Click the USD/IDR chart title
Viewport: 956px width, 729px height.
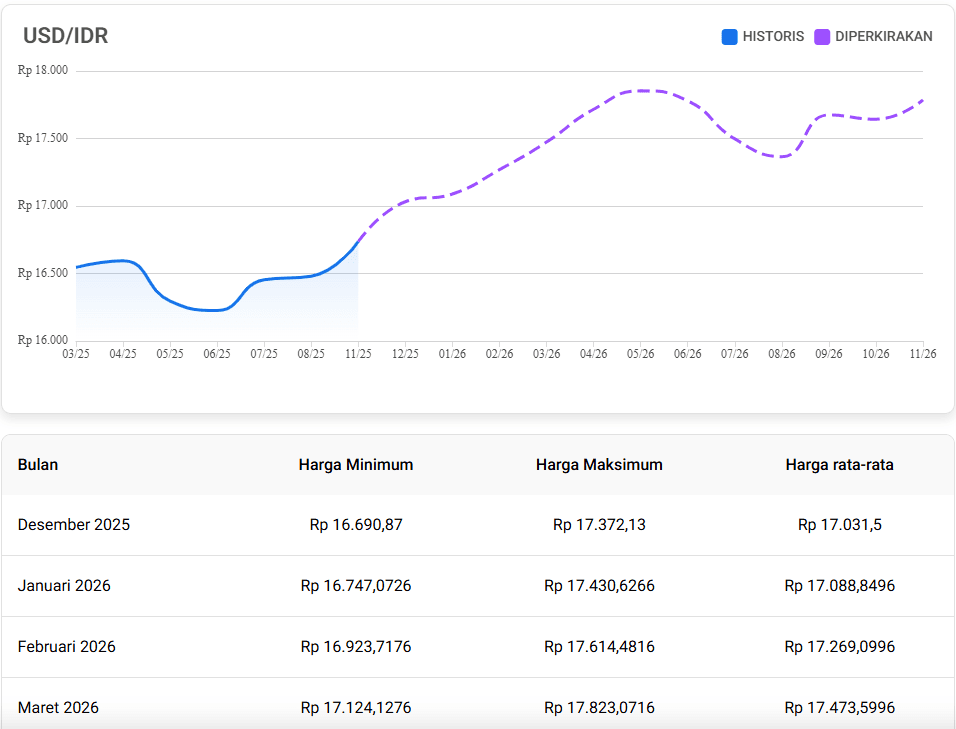click(x=65, y=36)
